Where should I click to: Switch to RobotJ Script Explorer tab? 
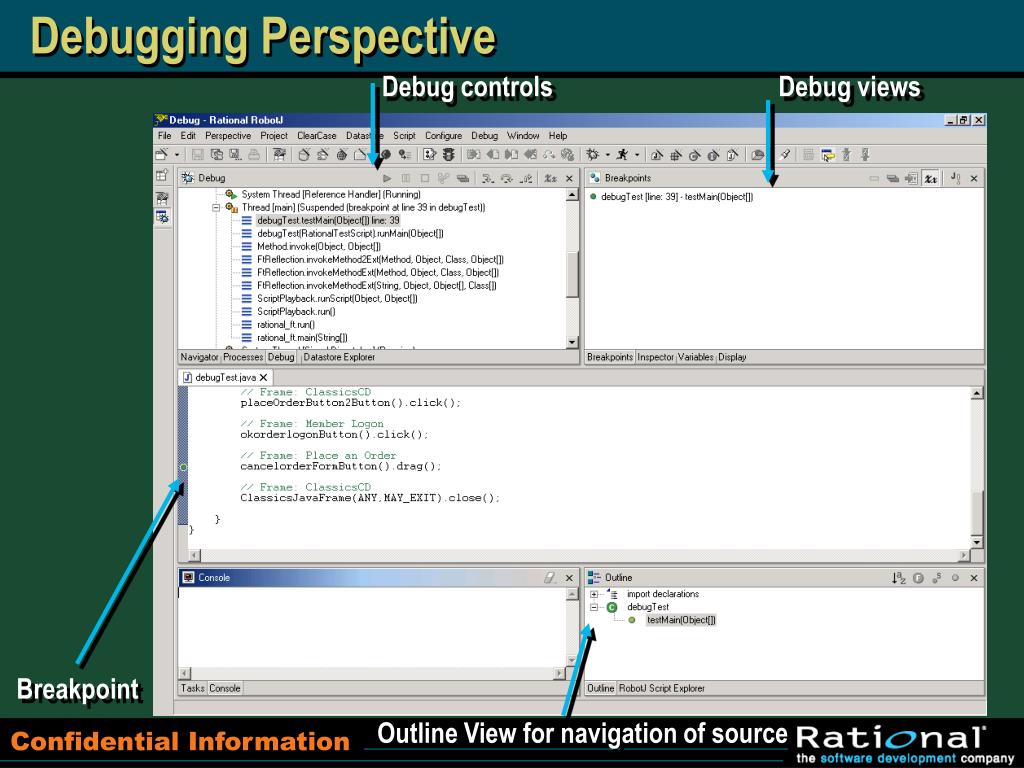662,688
